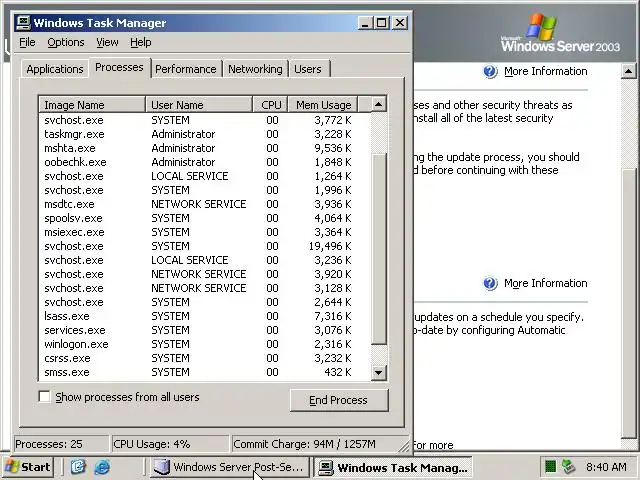This screenshot has height=480, width=640.
Task: Select services.exe process row
Action: [205, 330]
